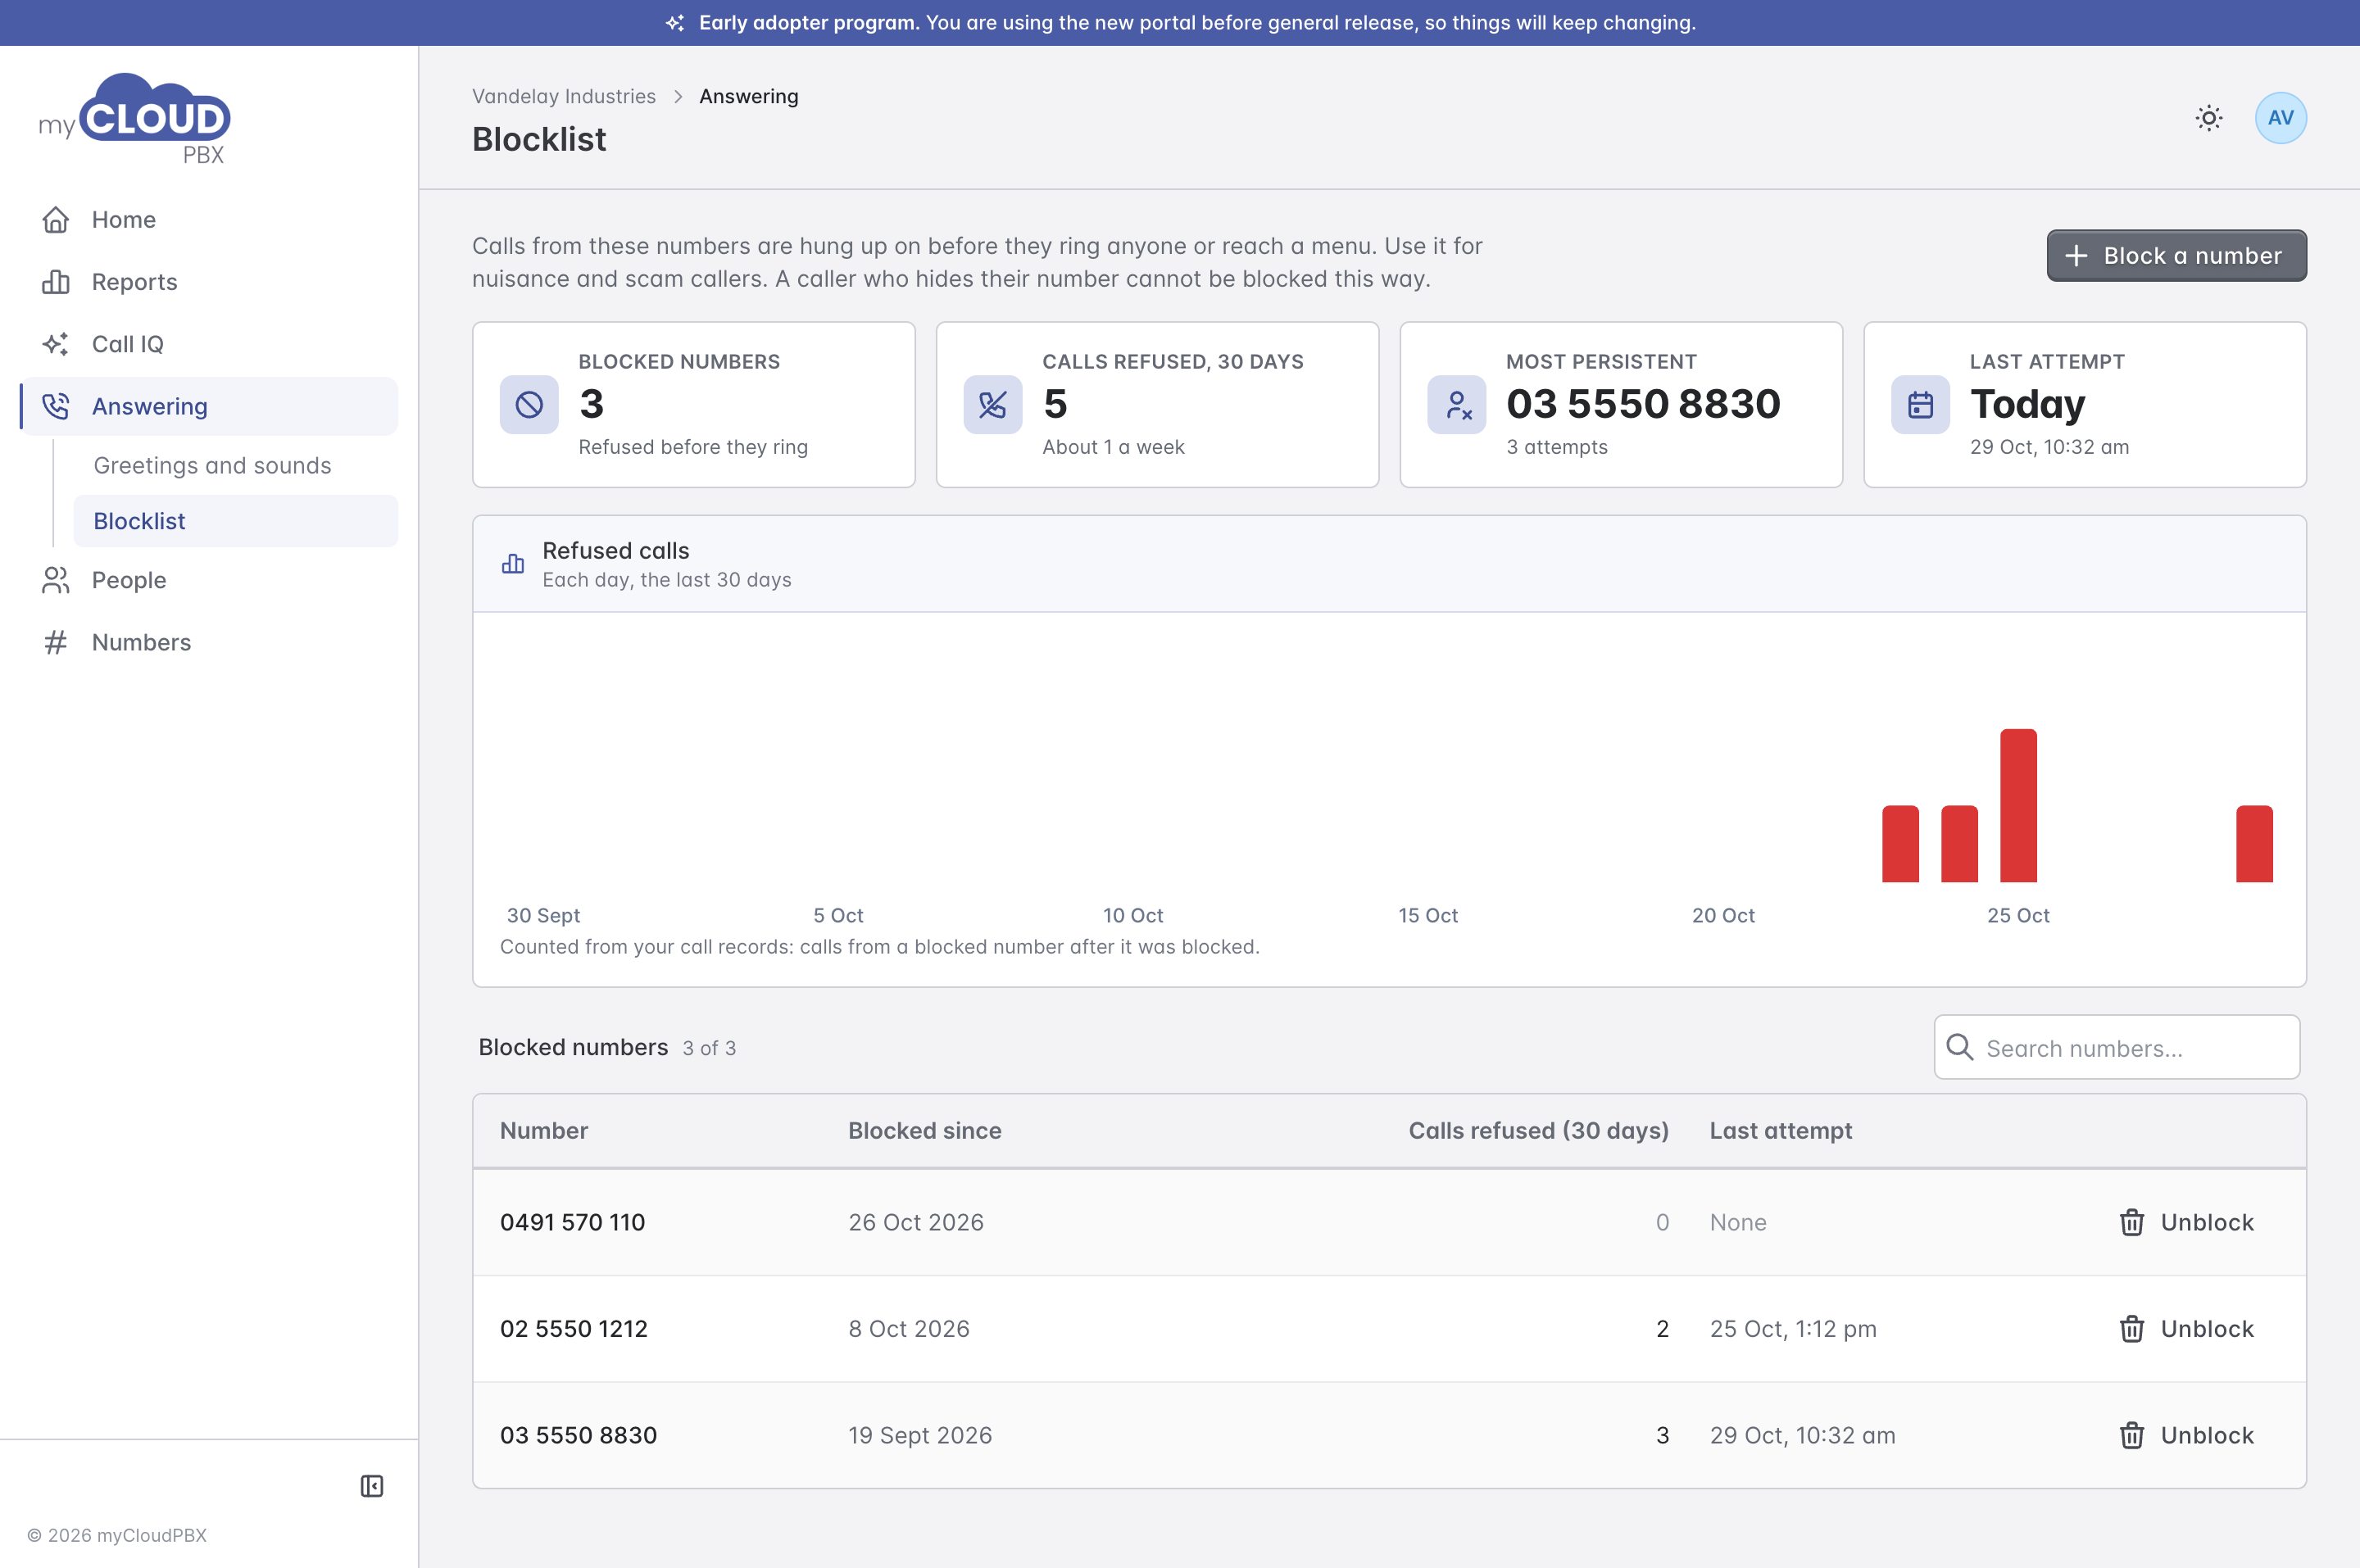
Task: Click the Block a number button
Action: point(2176,256)
